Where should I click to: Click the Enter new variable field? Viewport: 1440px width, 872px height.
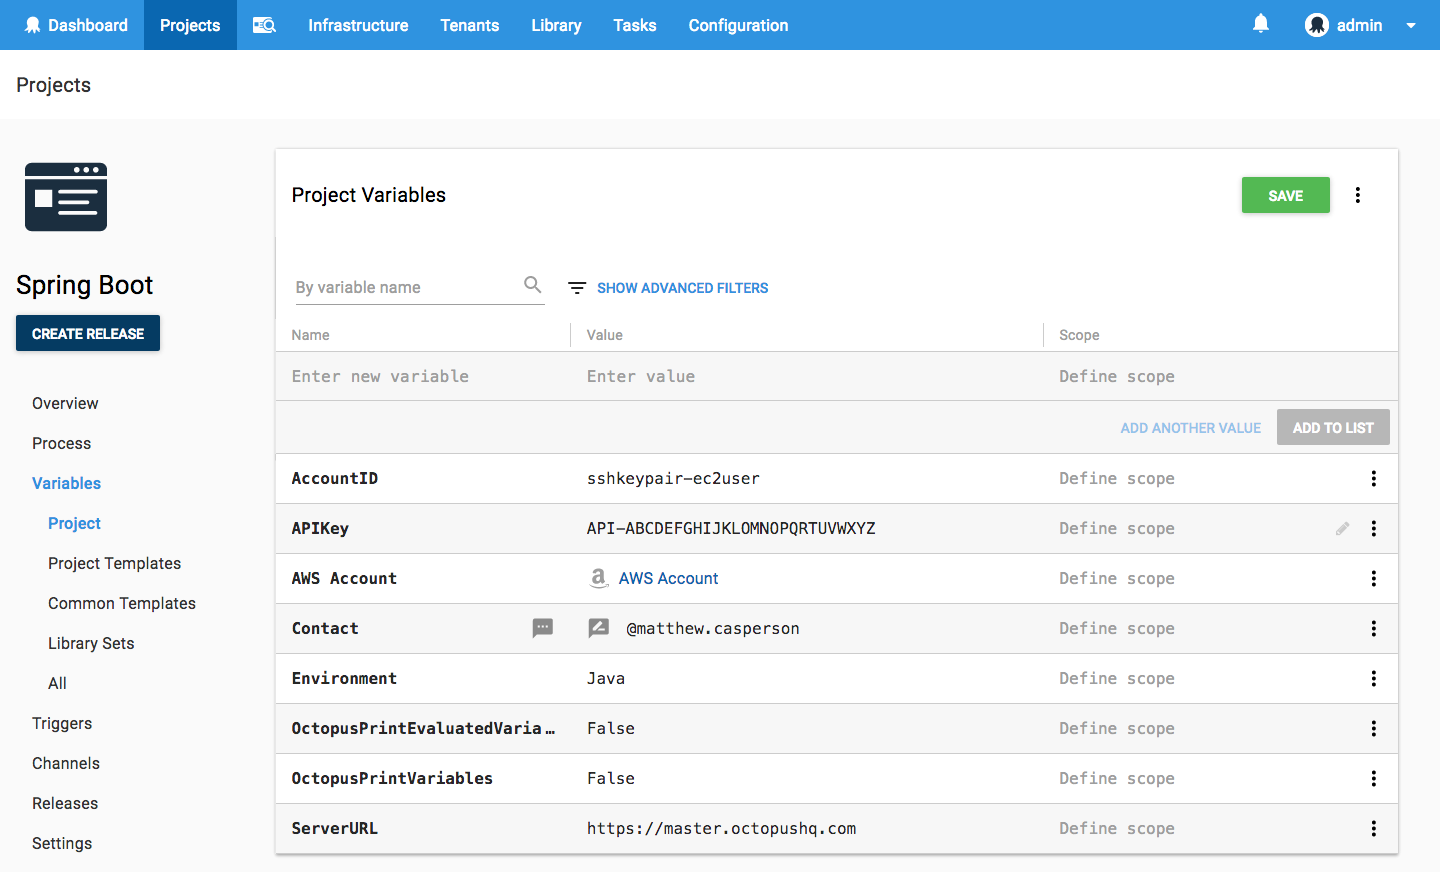(x=380, y=376)
